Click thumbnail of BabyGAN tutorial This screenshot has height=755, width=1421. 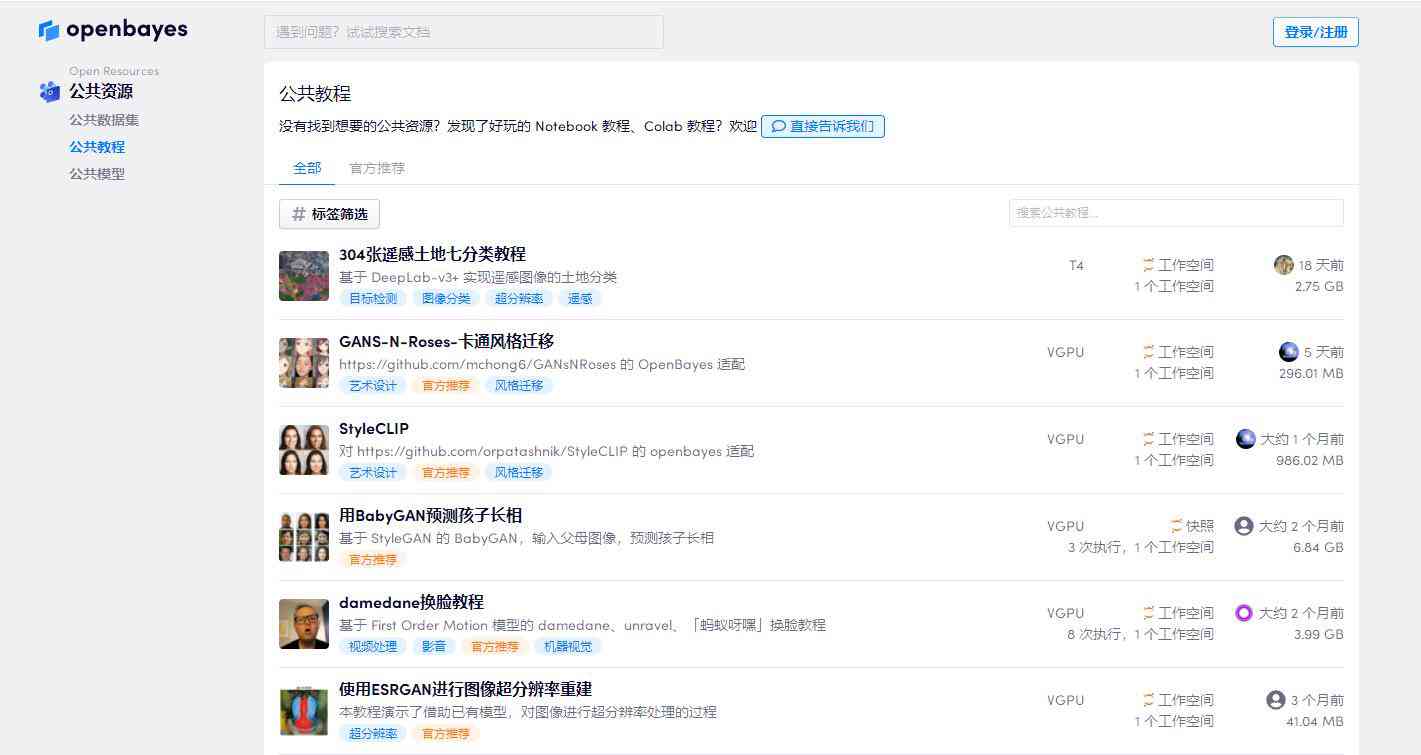tap(304, 537)
